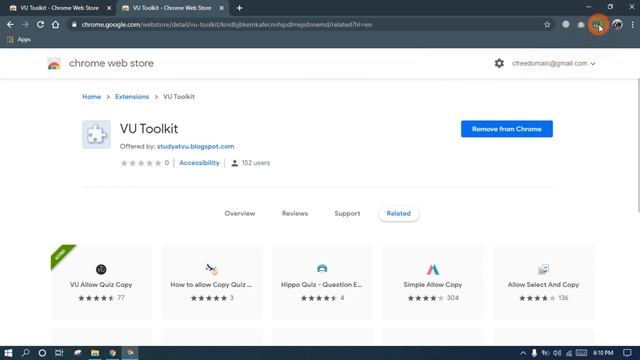Open Windows search from taskbar
The image size is (640, 360).
25,353
